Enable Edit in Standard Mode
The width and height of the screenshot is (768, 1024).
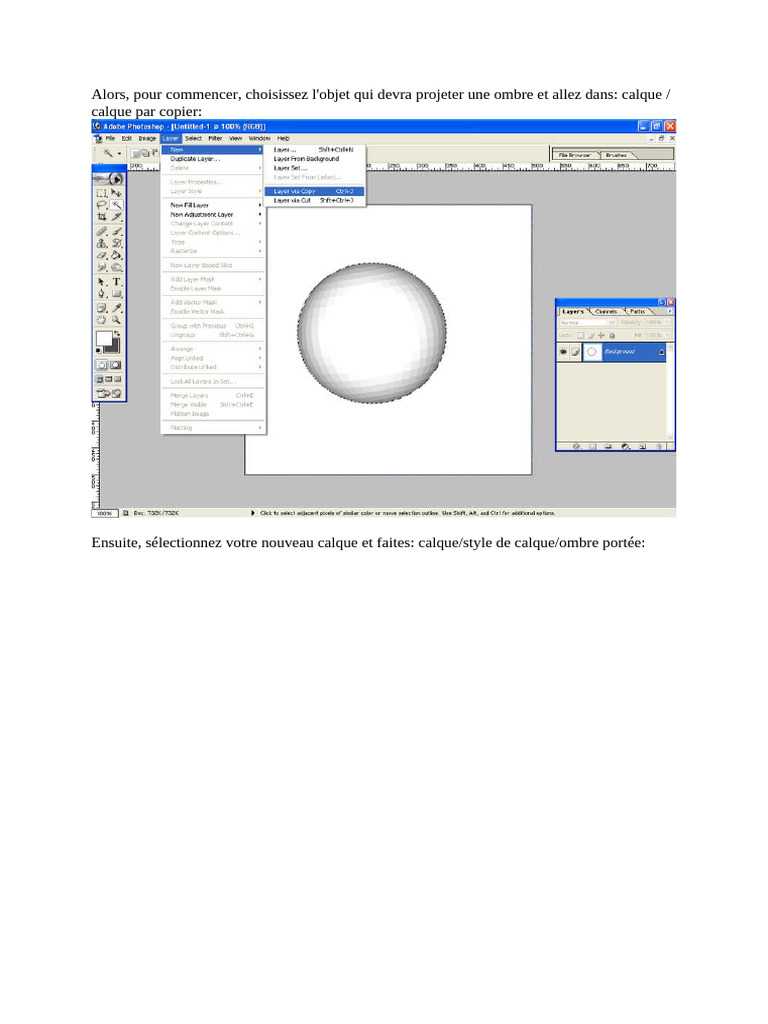[x=101, y=365]
